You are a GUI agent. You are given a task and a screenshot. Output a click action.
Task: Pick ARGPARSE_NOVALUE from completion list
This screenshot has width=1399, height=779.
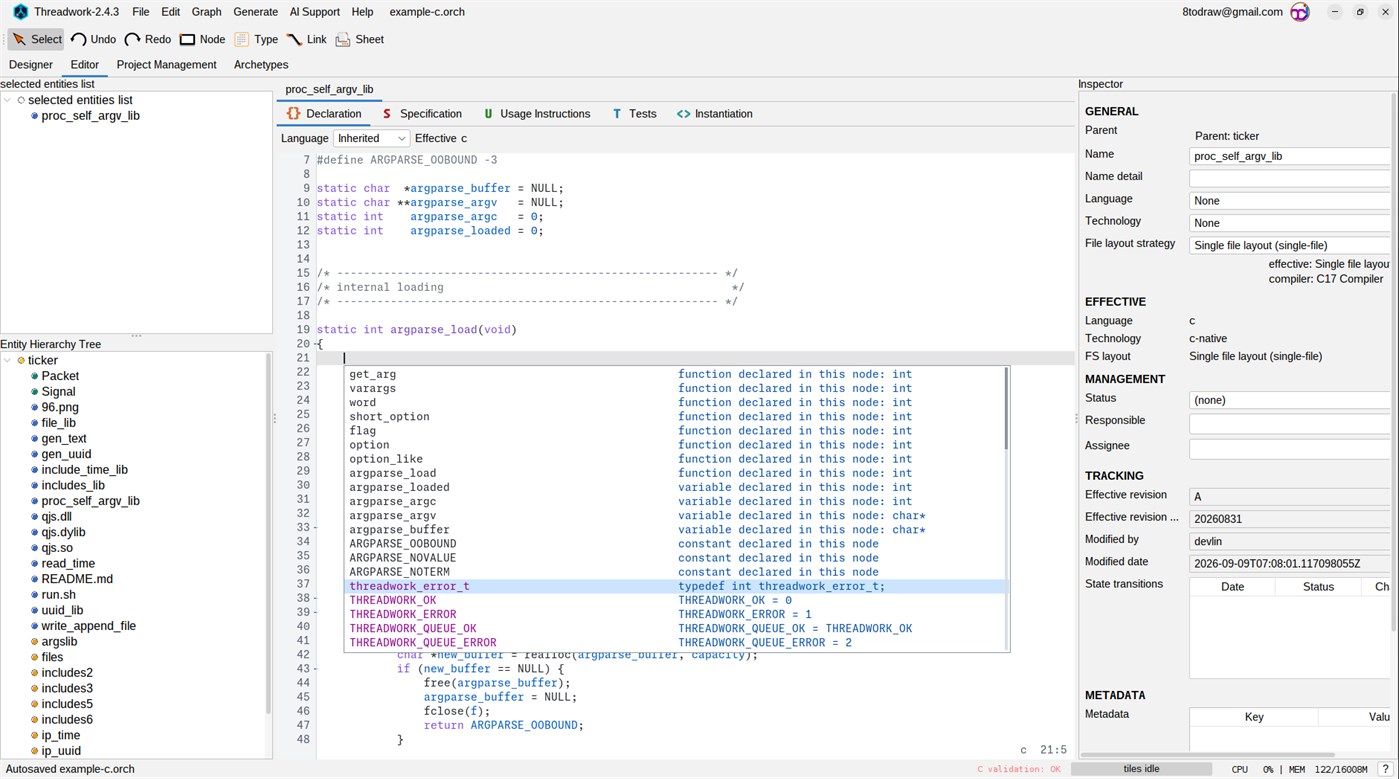coord(675,558)
